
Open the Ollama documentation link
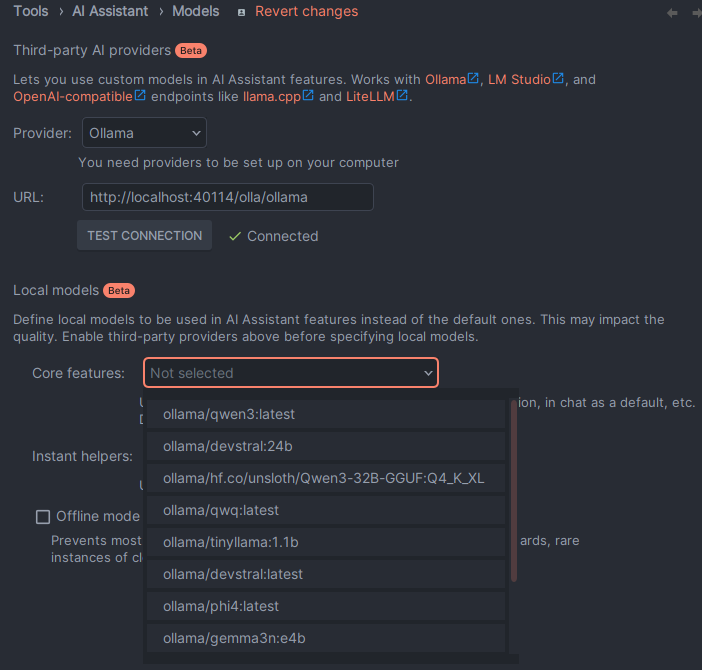[445, 80]
